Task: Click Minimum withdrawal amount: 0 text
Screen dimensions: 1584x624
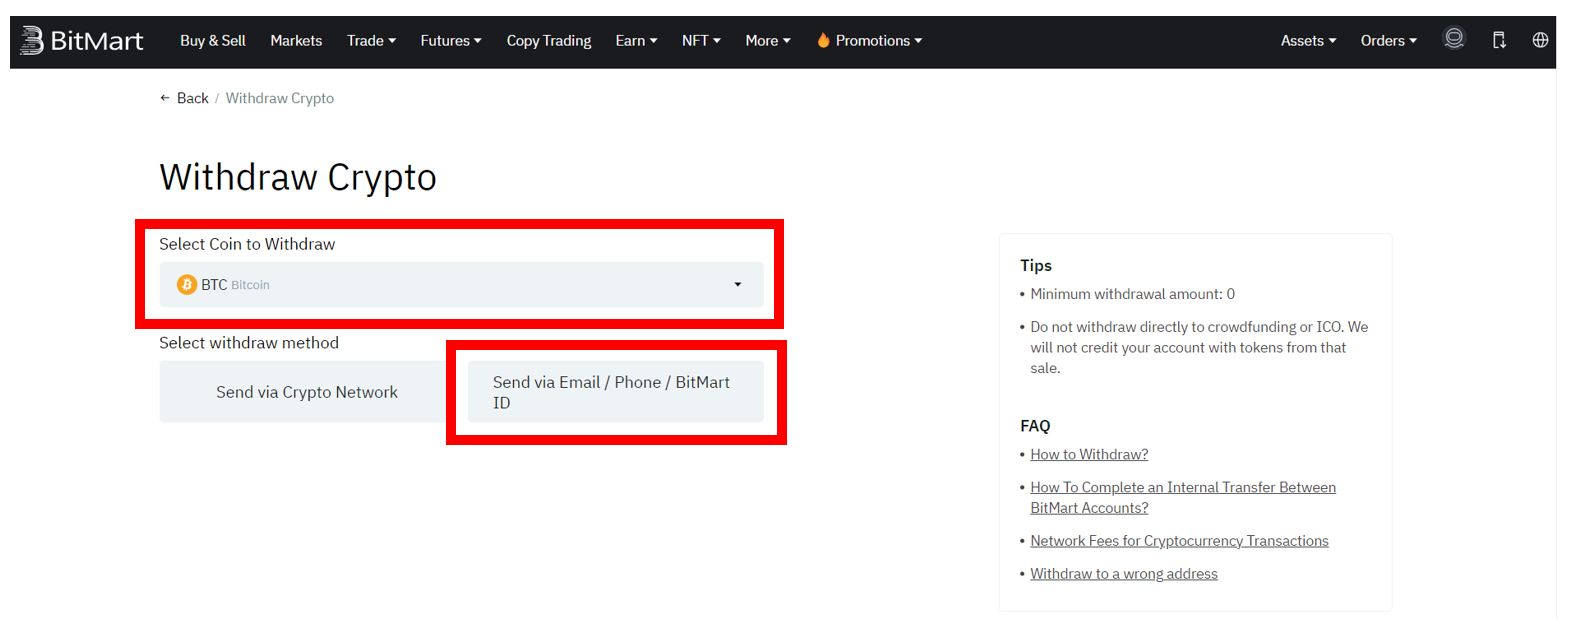Action: 1132,294
